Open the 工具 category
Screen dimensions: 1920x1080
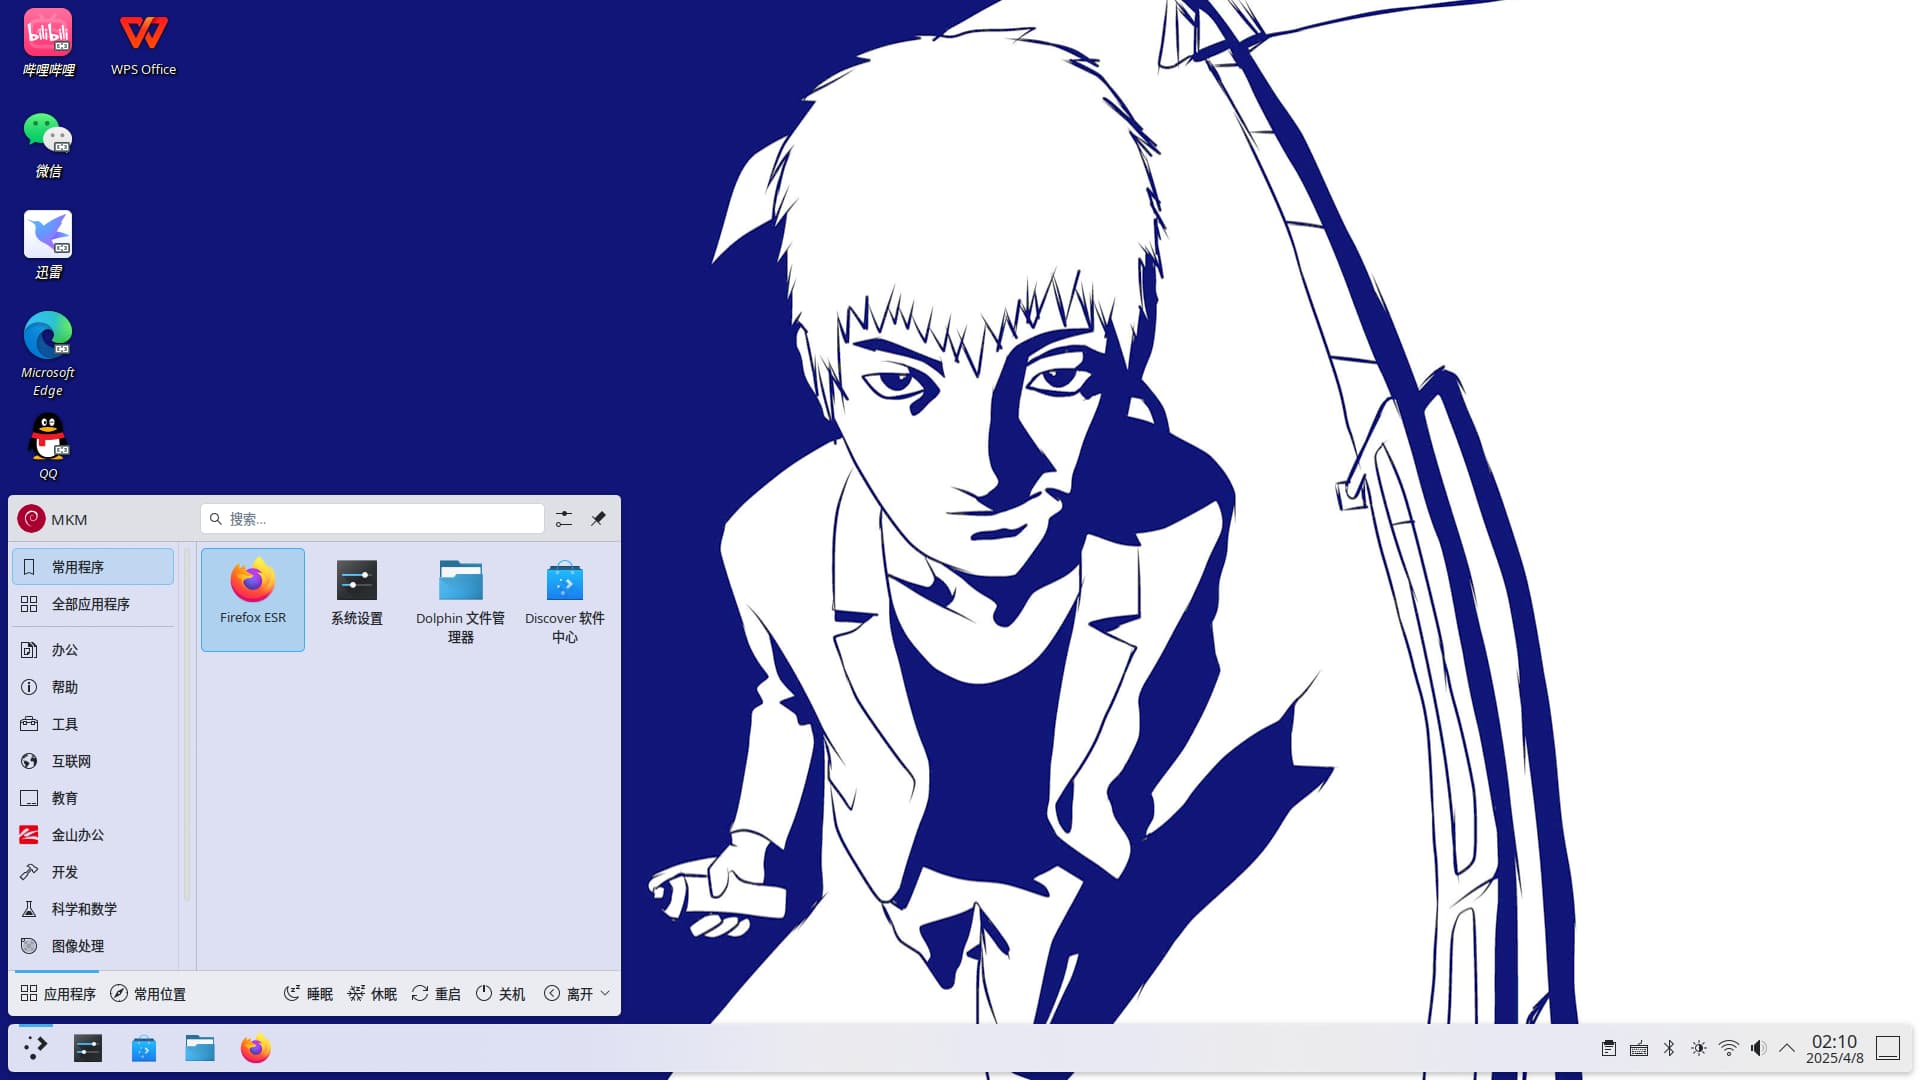click(x=93, y=724)
